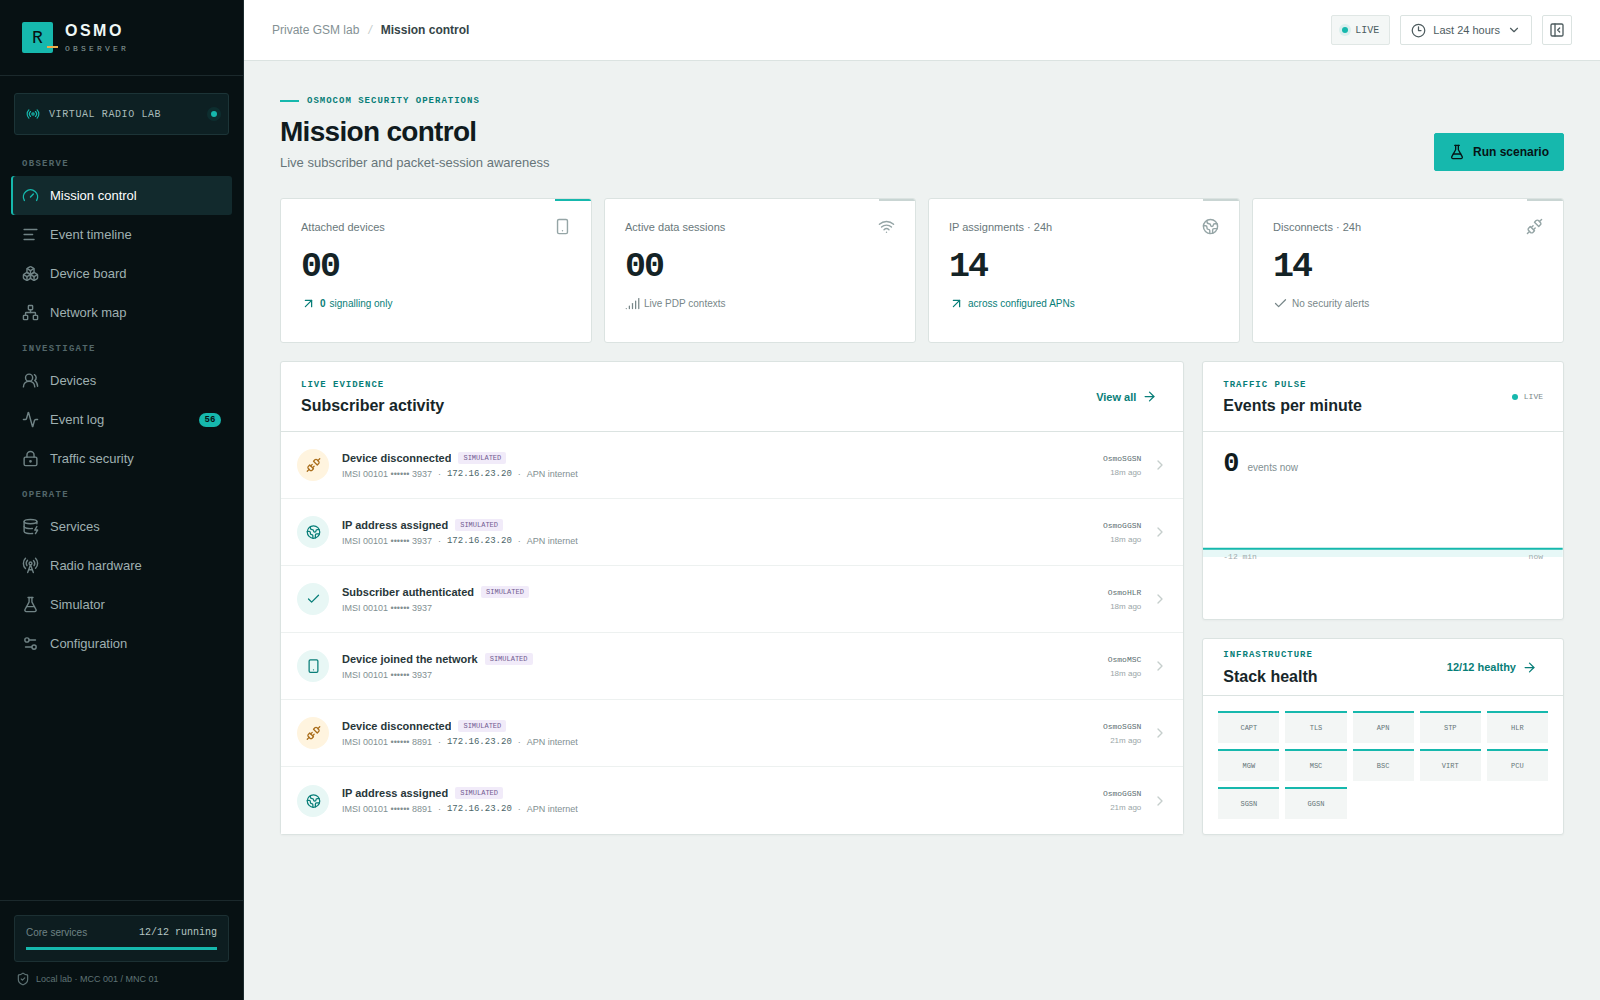The width and height of the screenshot is (1600, 1000).
Task: Click the shield icon beside Local lab
Action: click(23, 979)
